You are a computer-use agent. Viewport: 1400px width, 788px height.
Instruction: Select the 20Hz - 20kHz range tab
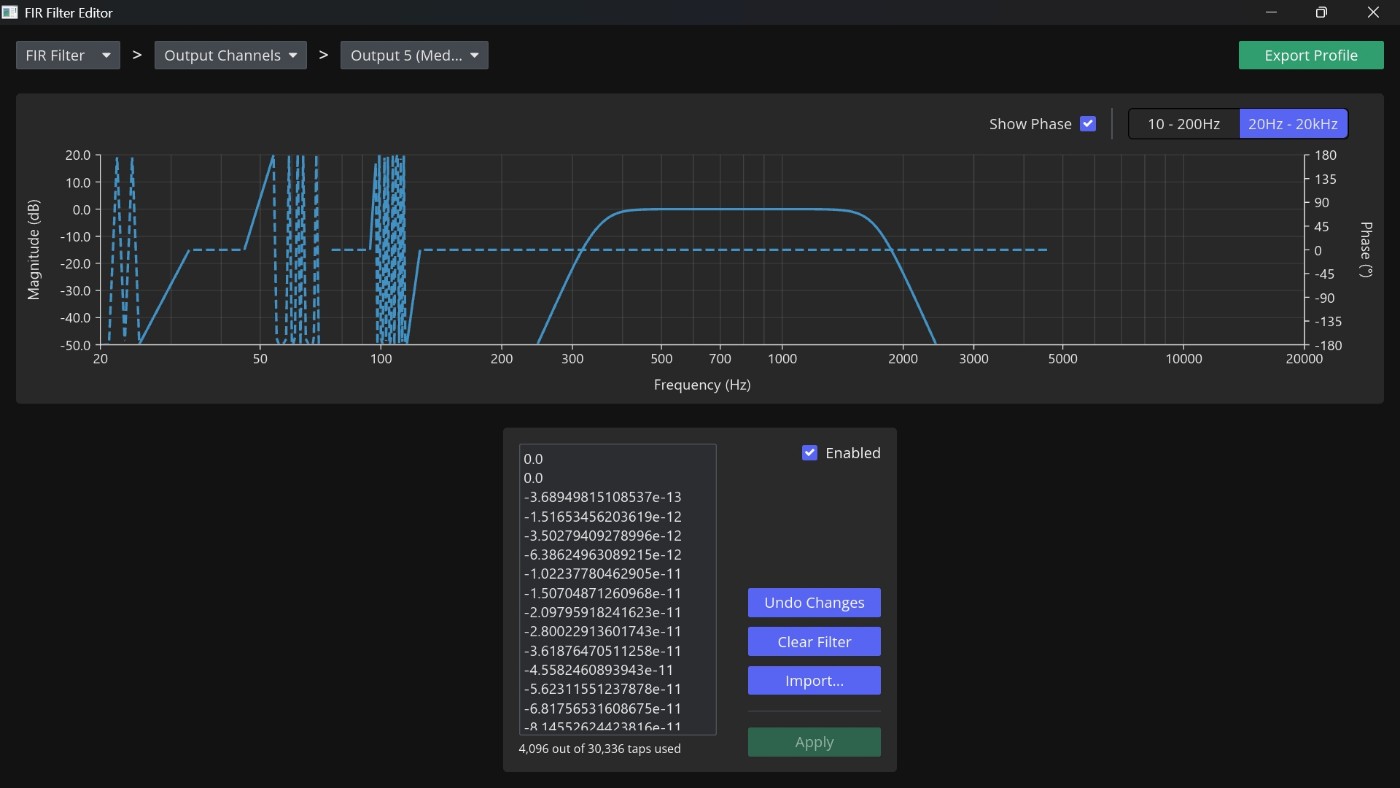1293,124
